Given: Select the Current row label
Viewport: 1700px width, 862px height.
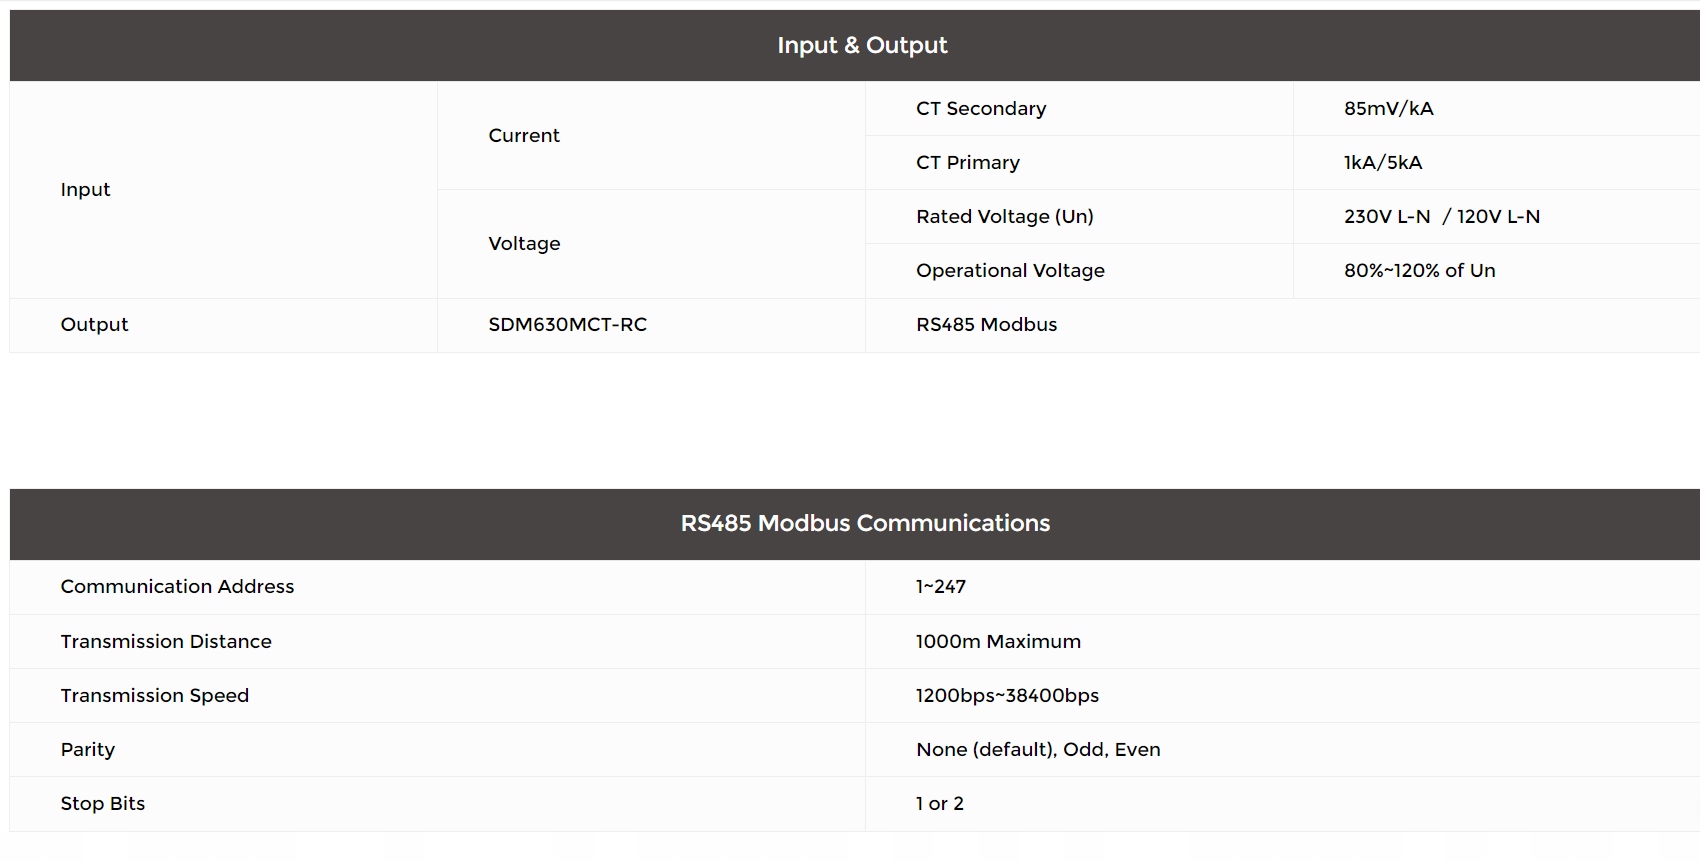Looking at the screenshot, I should (x=524, y=135).
